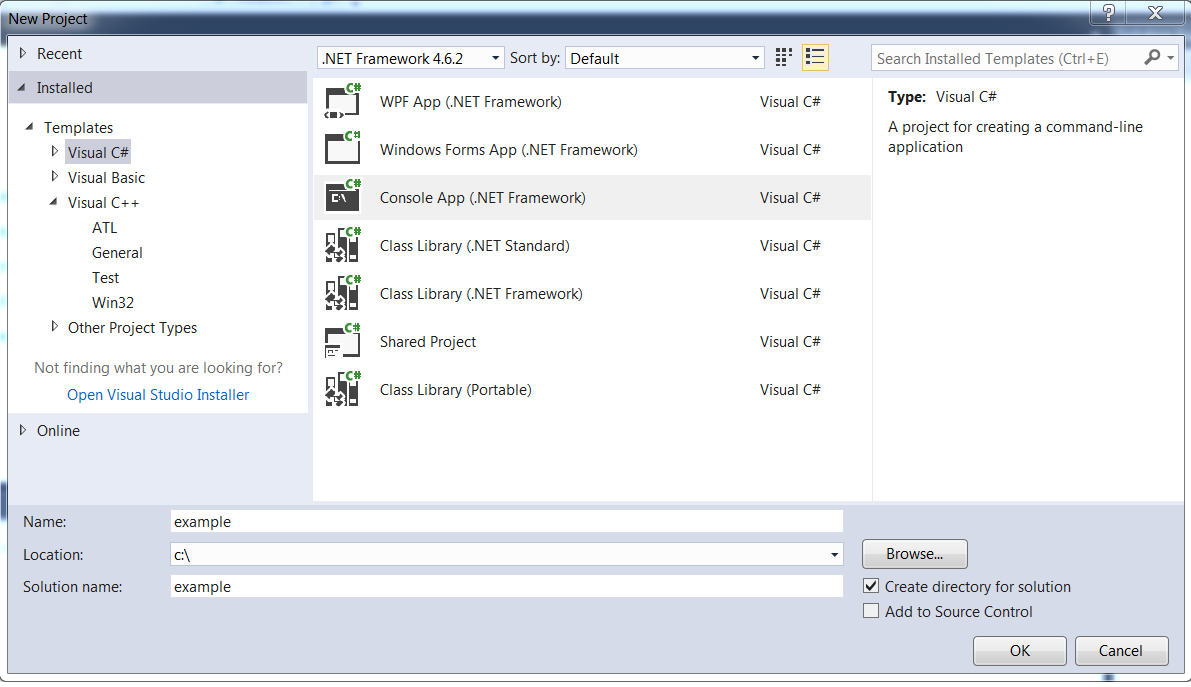
Task: Click the Class Library (Portable) icon
Action: [343, 388]
